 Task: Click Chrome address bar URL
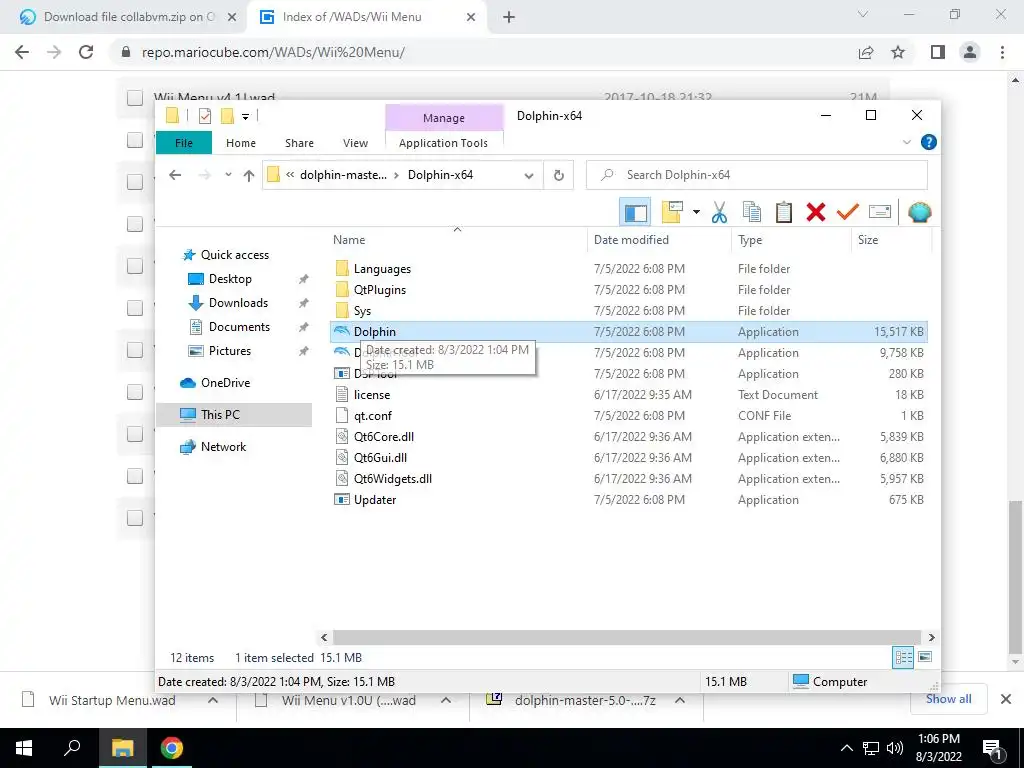(273, 52)
